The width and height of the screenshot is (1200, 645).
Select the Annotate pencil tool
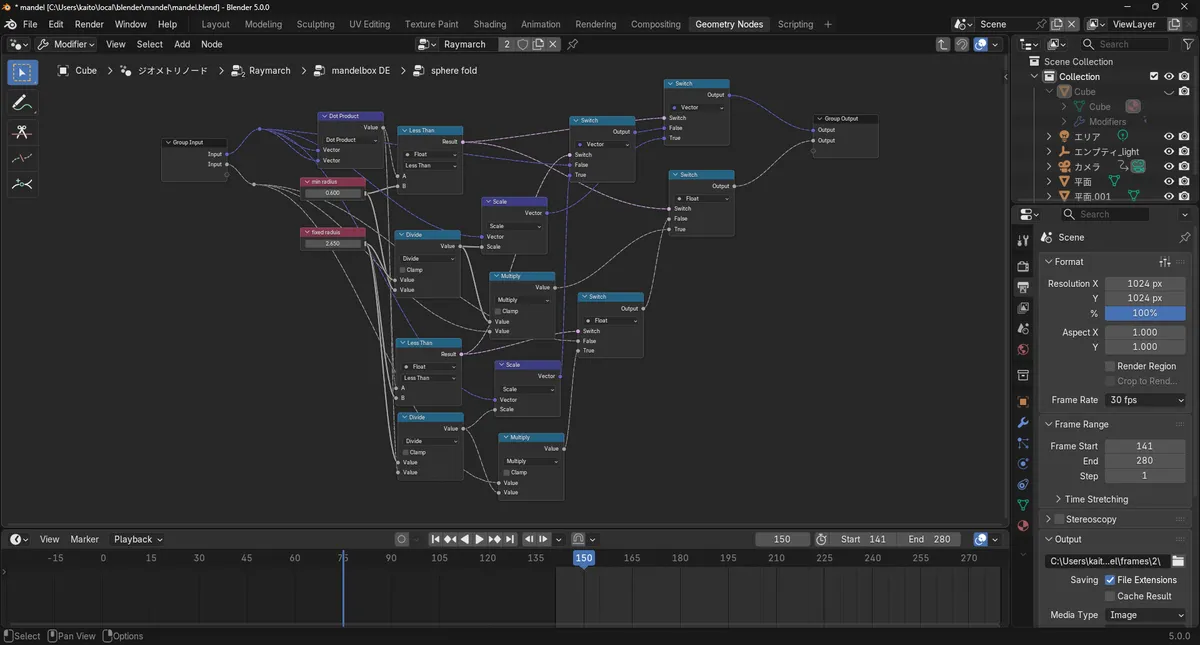tap(22, 103)
